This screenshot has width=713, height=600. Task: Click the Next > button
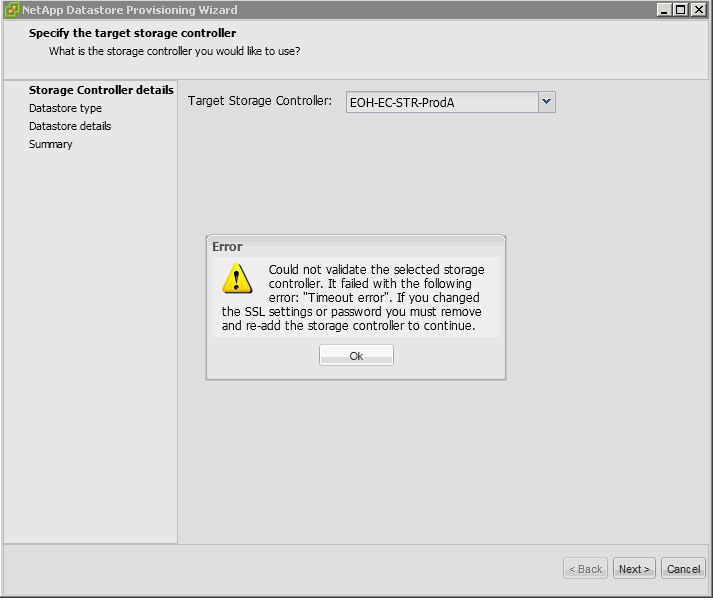coord(634,569)
